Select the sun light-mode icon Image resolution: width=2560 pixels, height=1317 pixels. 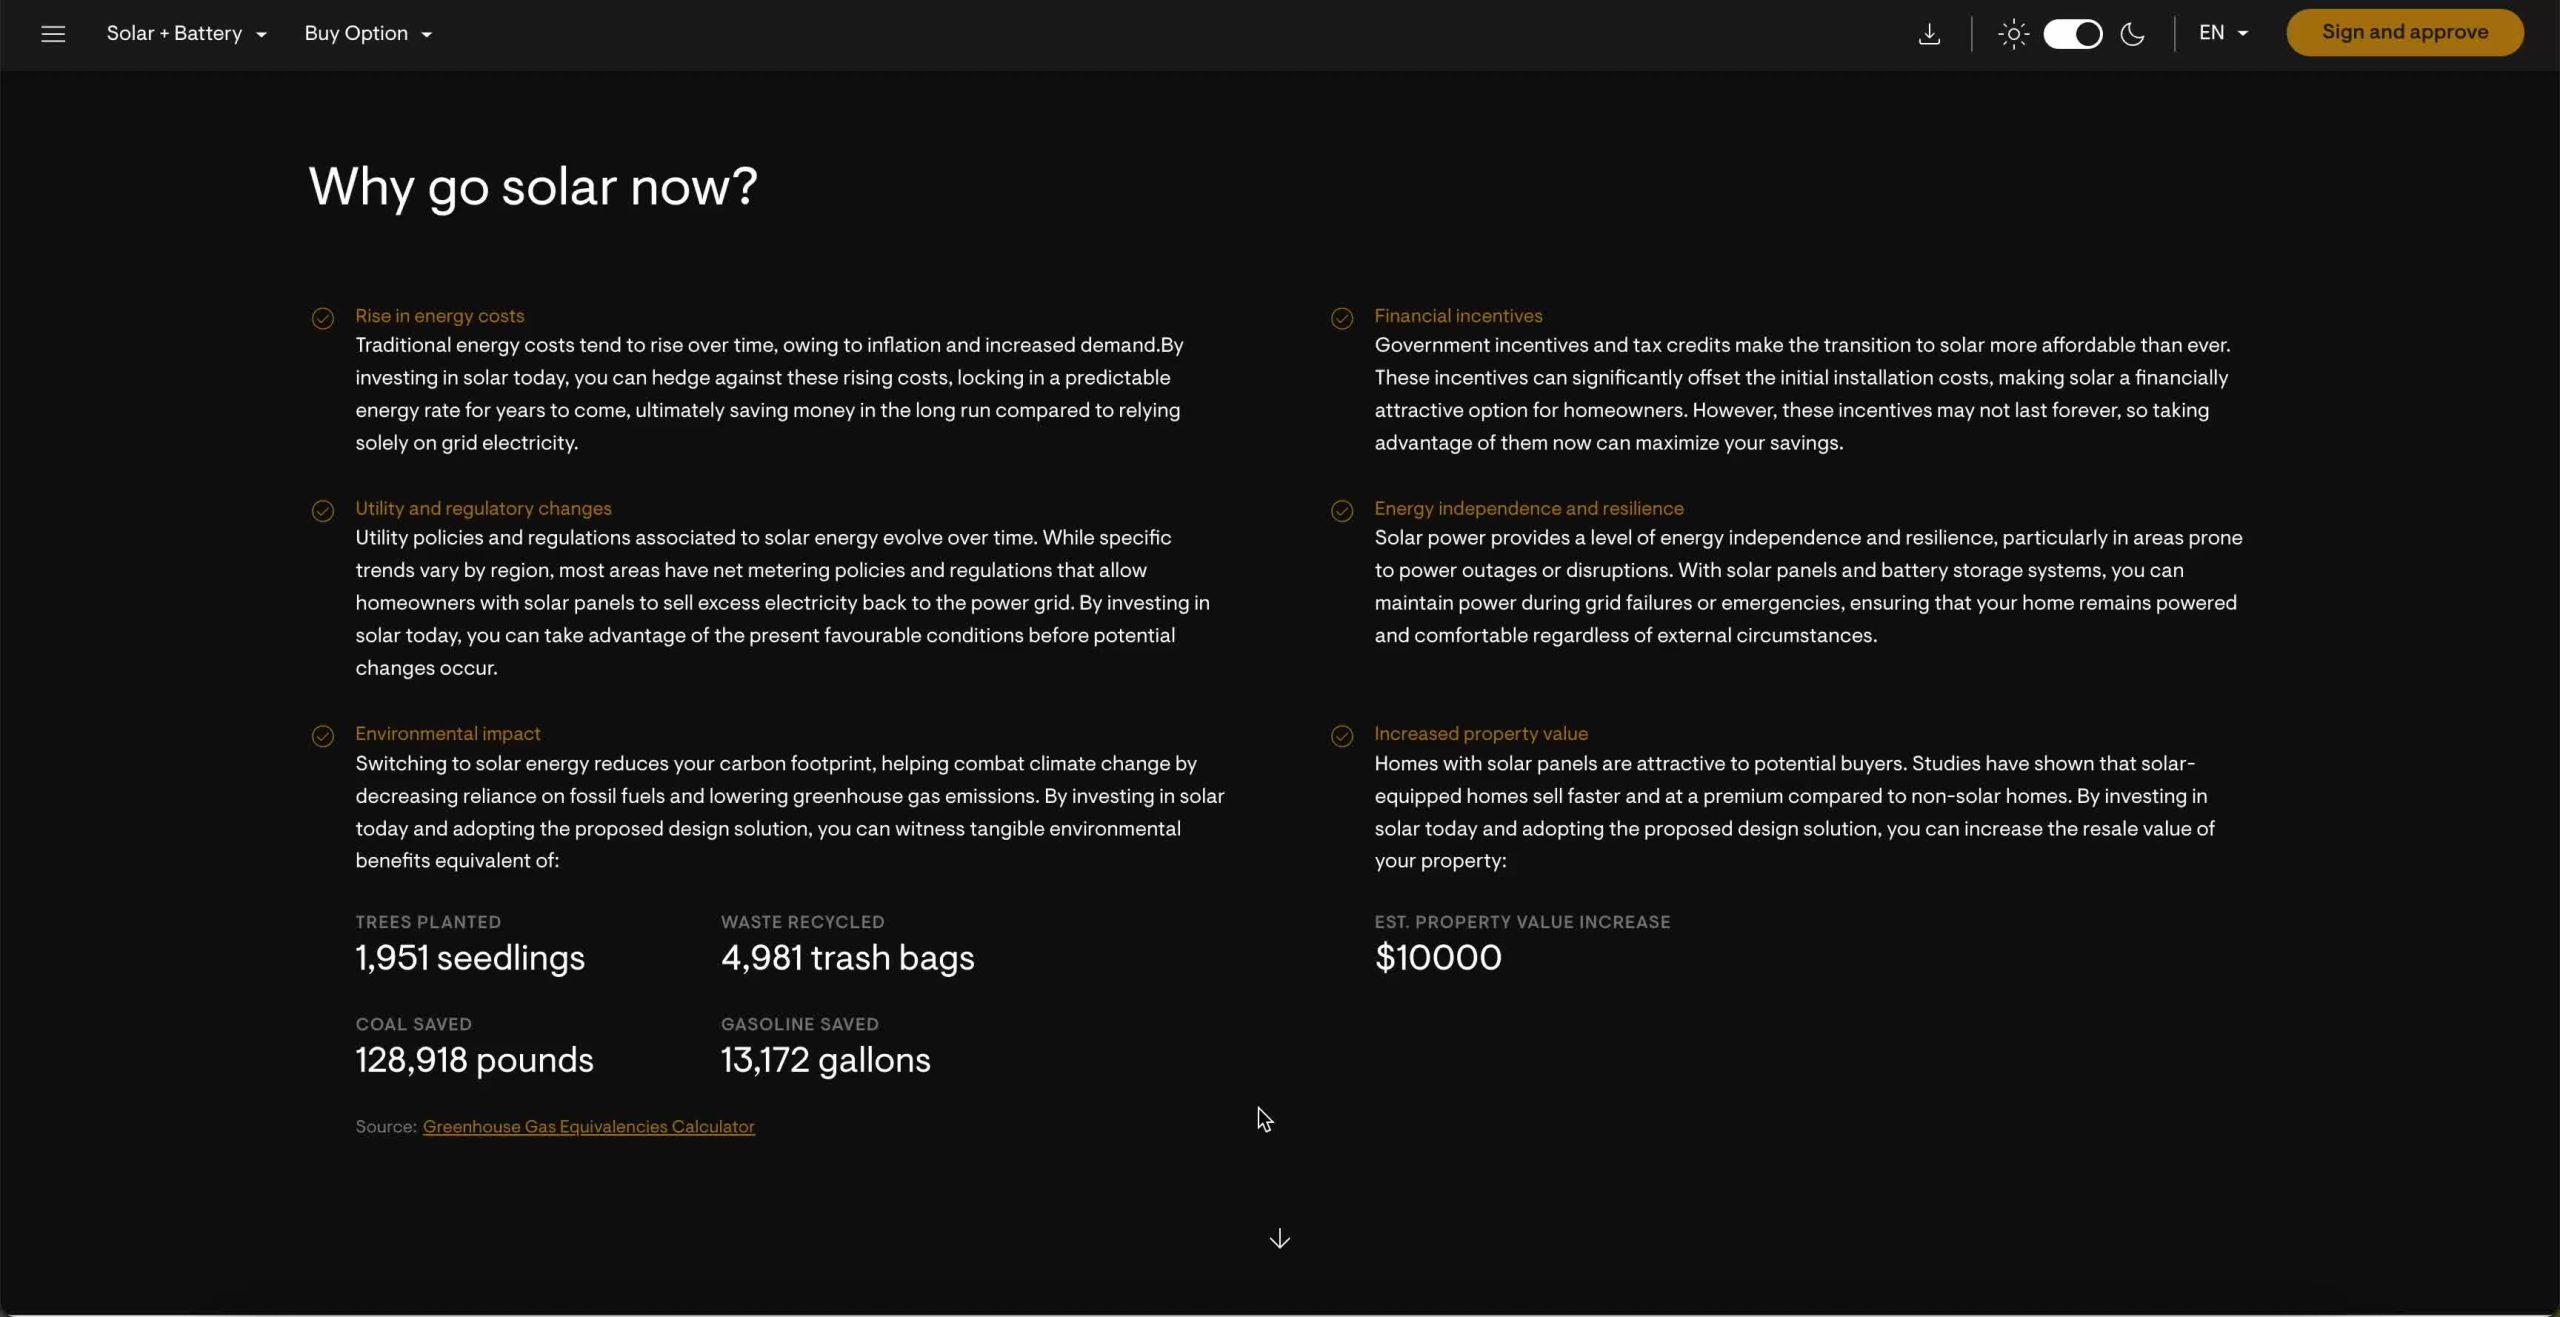2013,34
